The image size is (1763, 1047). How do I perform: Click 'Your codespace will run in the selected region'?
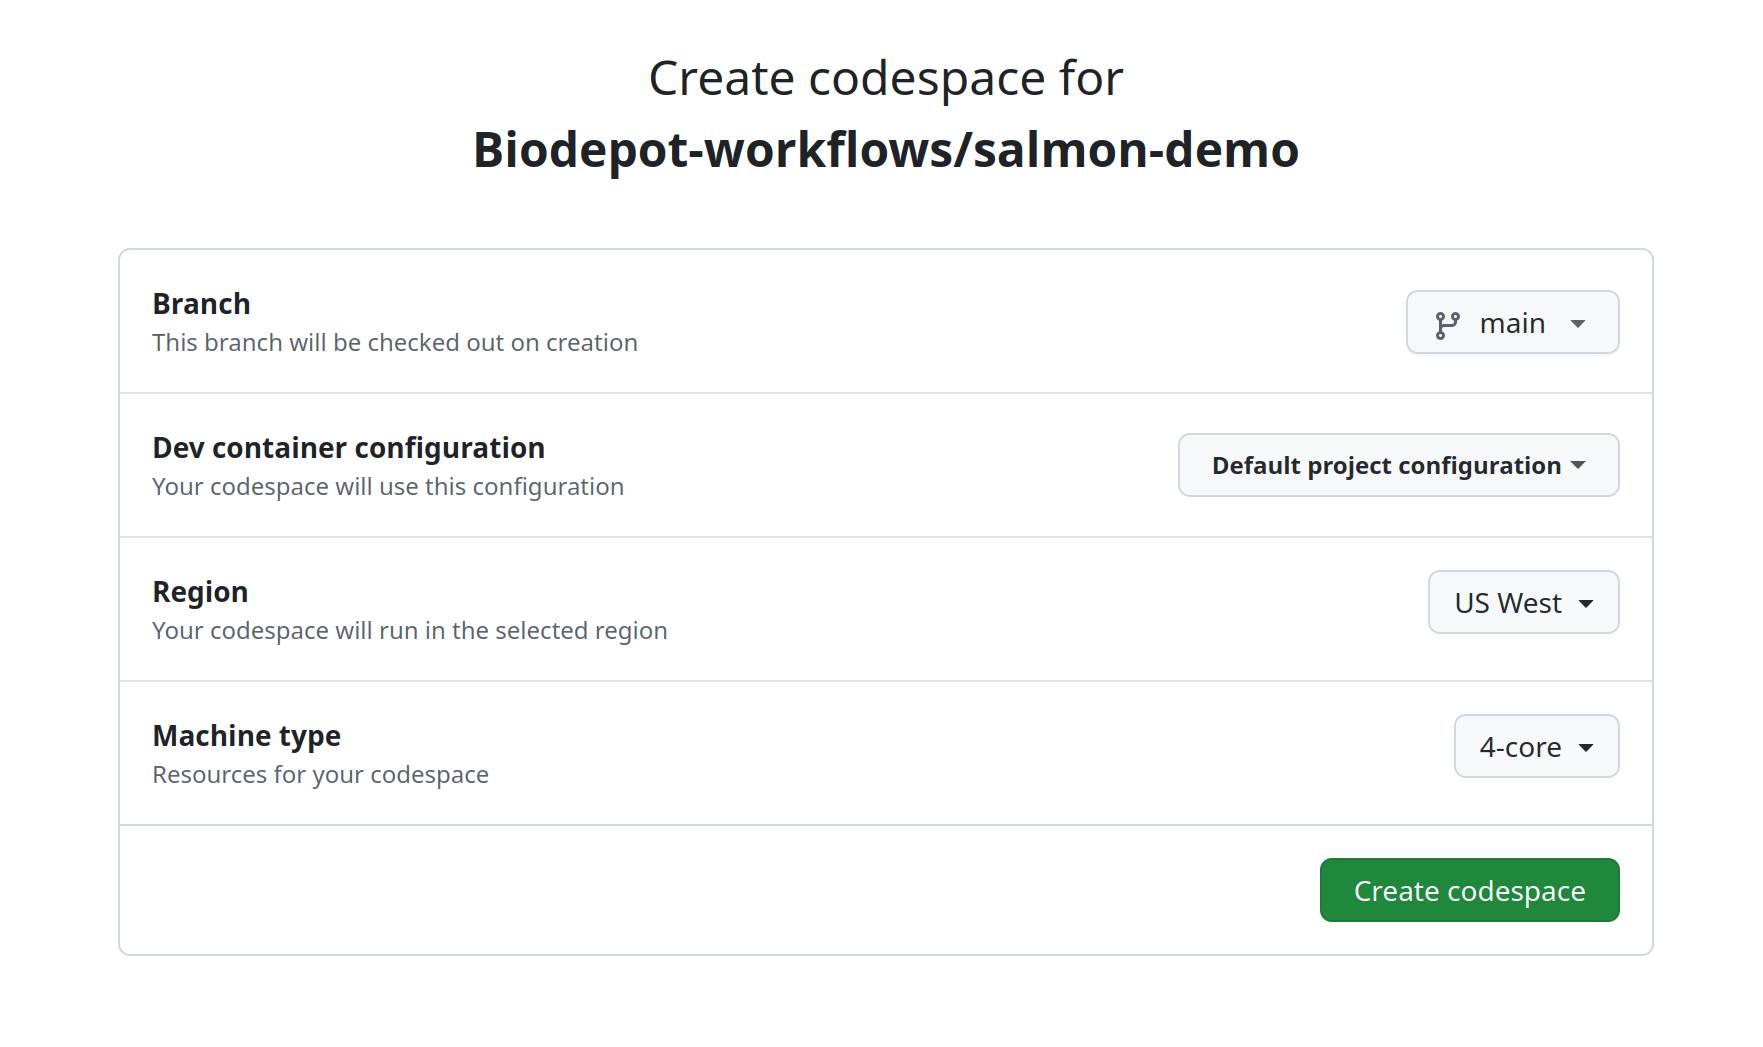point(409,630)
